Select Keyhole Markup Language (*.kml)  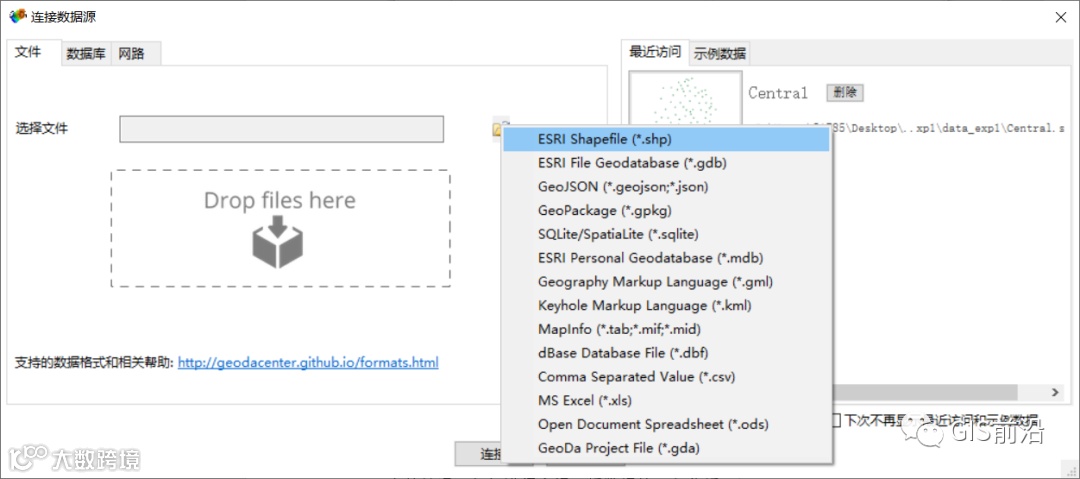tap(666, 305)
